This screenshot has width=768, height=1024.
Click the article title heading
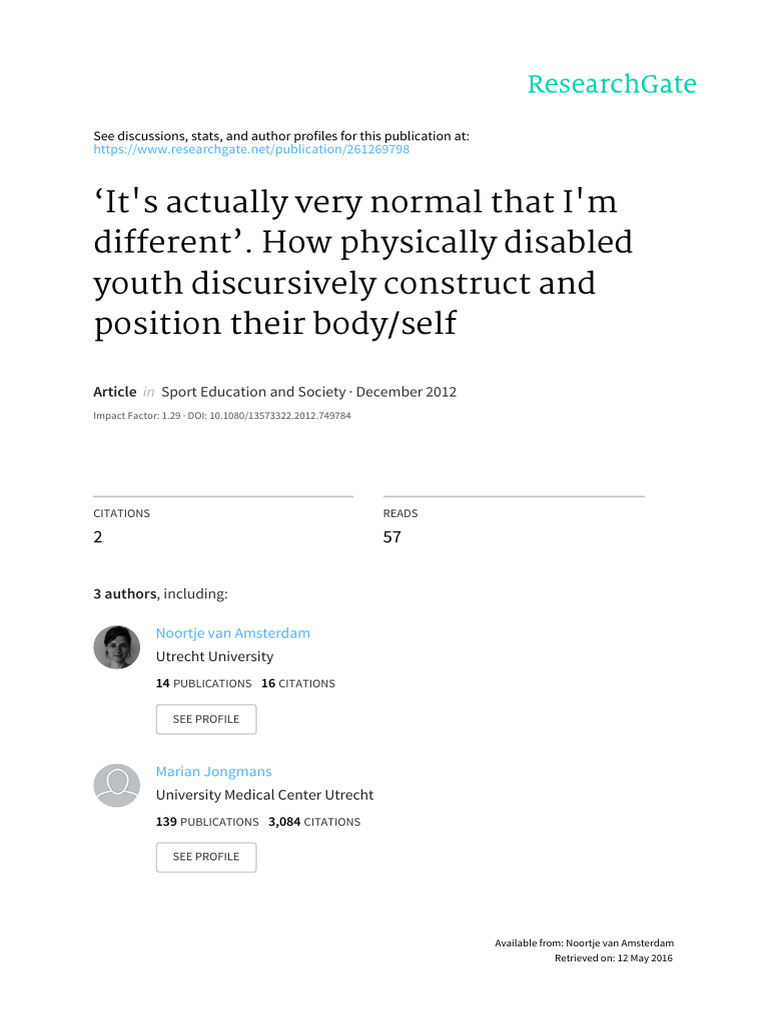tap(363, 264)
